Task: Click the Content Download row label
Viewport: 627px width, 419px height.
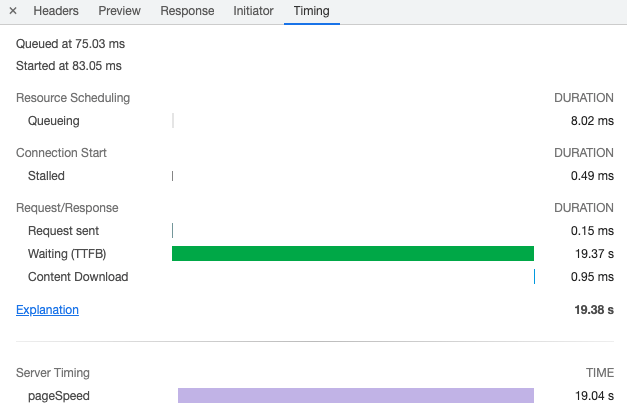Action: pos(78,277)
